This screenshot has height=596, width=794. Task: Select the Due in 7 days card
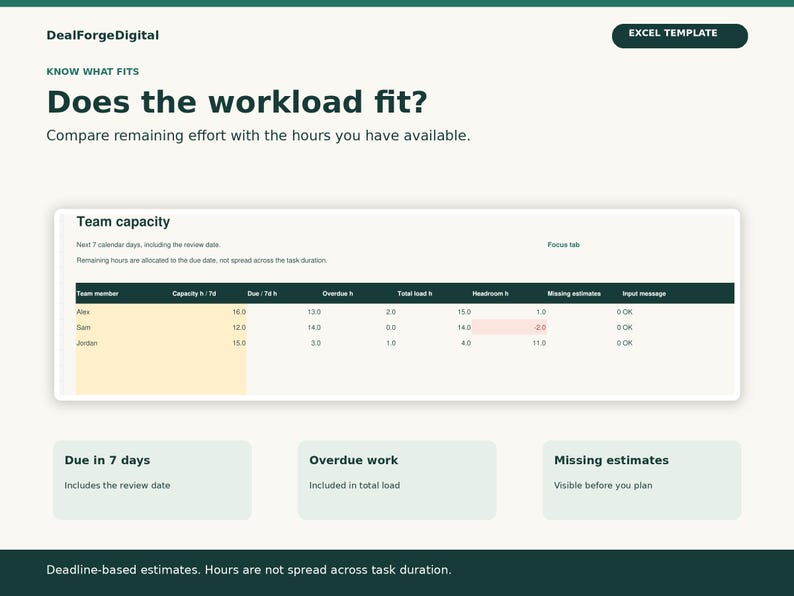[152, 480]
